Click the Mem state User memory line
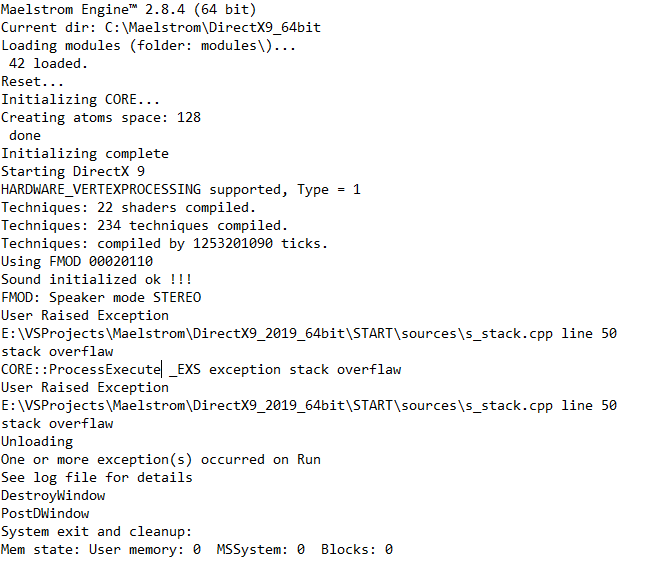 [x=196, y=550]
